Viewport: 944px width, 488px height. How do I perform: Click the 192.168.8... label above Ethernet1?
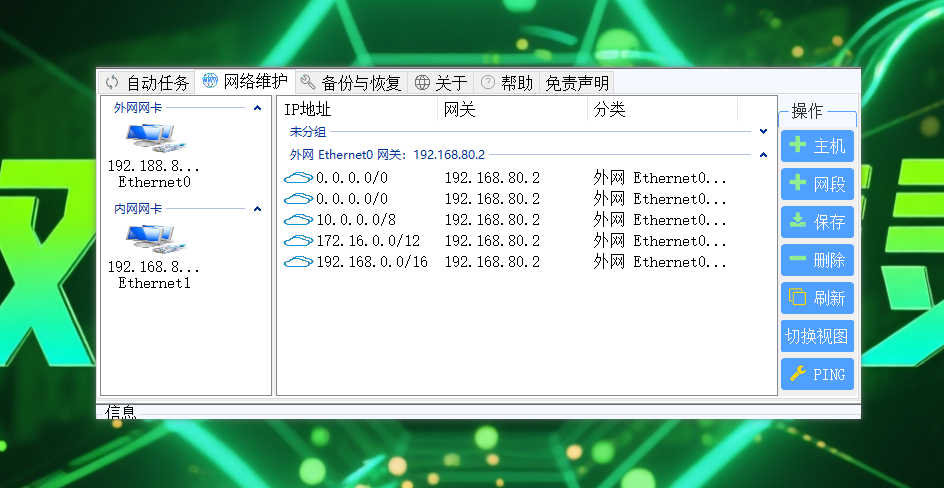pos(154,267)
